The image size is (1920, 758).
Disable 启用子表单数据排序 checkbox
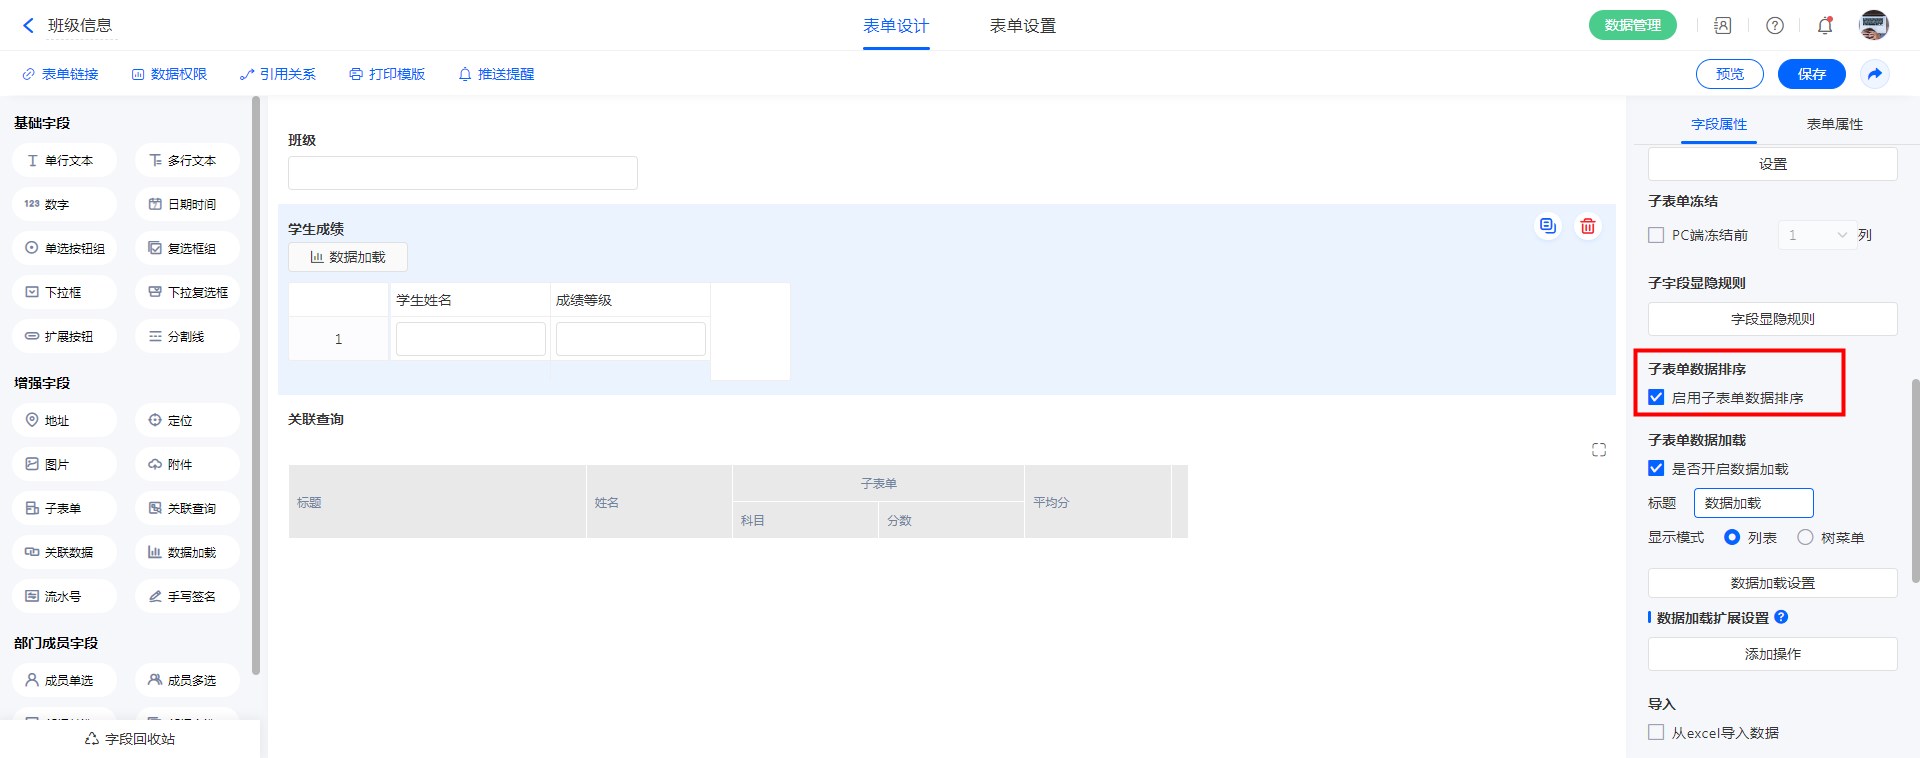pos(1656,398)
